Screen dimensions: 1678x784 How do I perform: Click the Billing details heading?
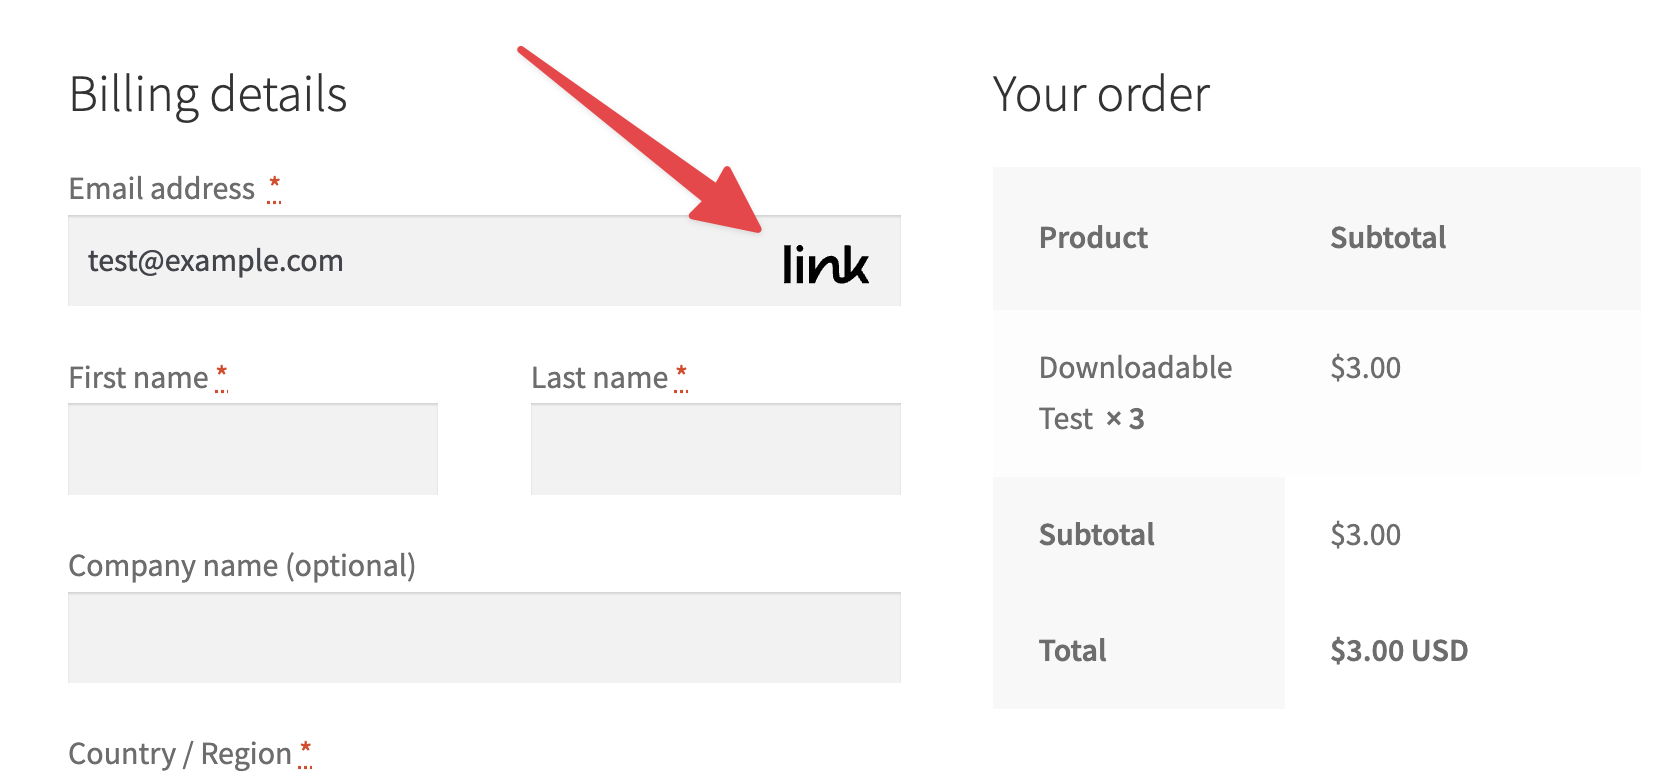click(208, 94)
